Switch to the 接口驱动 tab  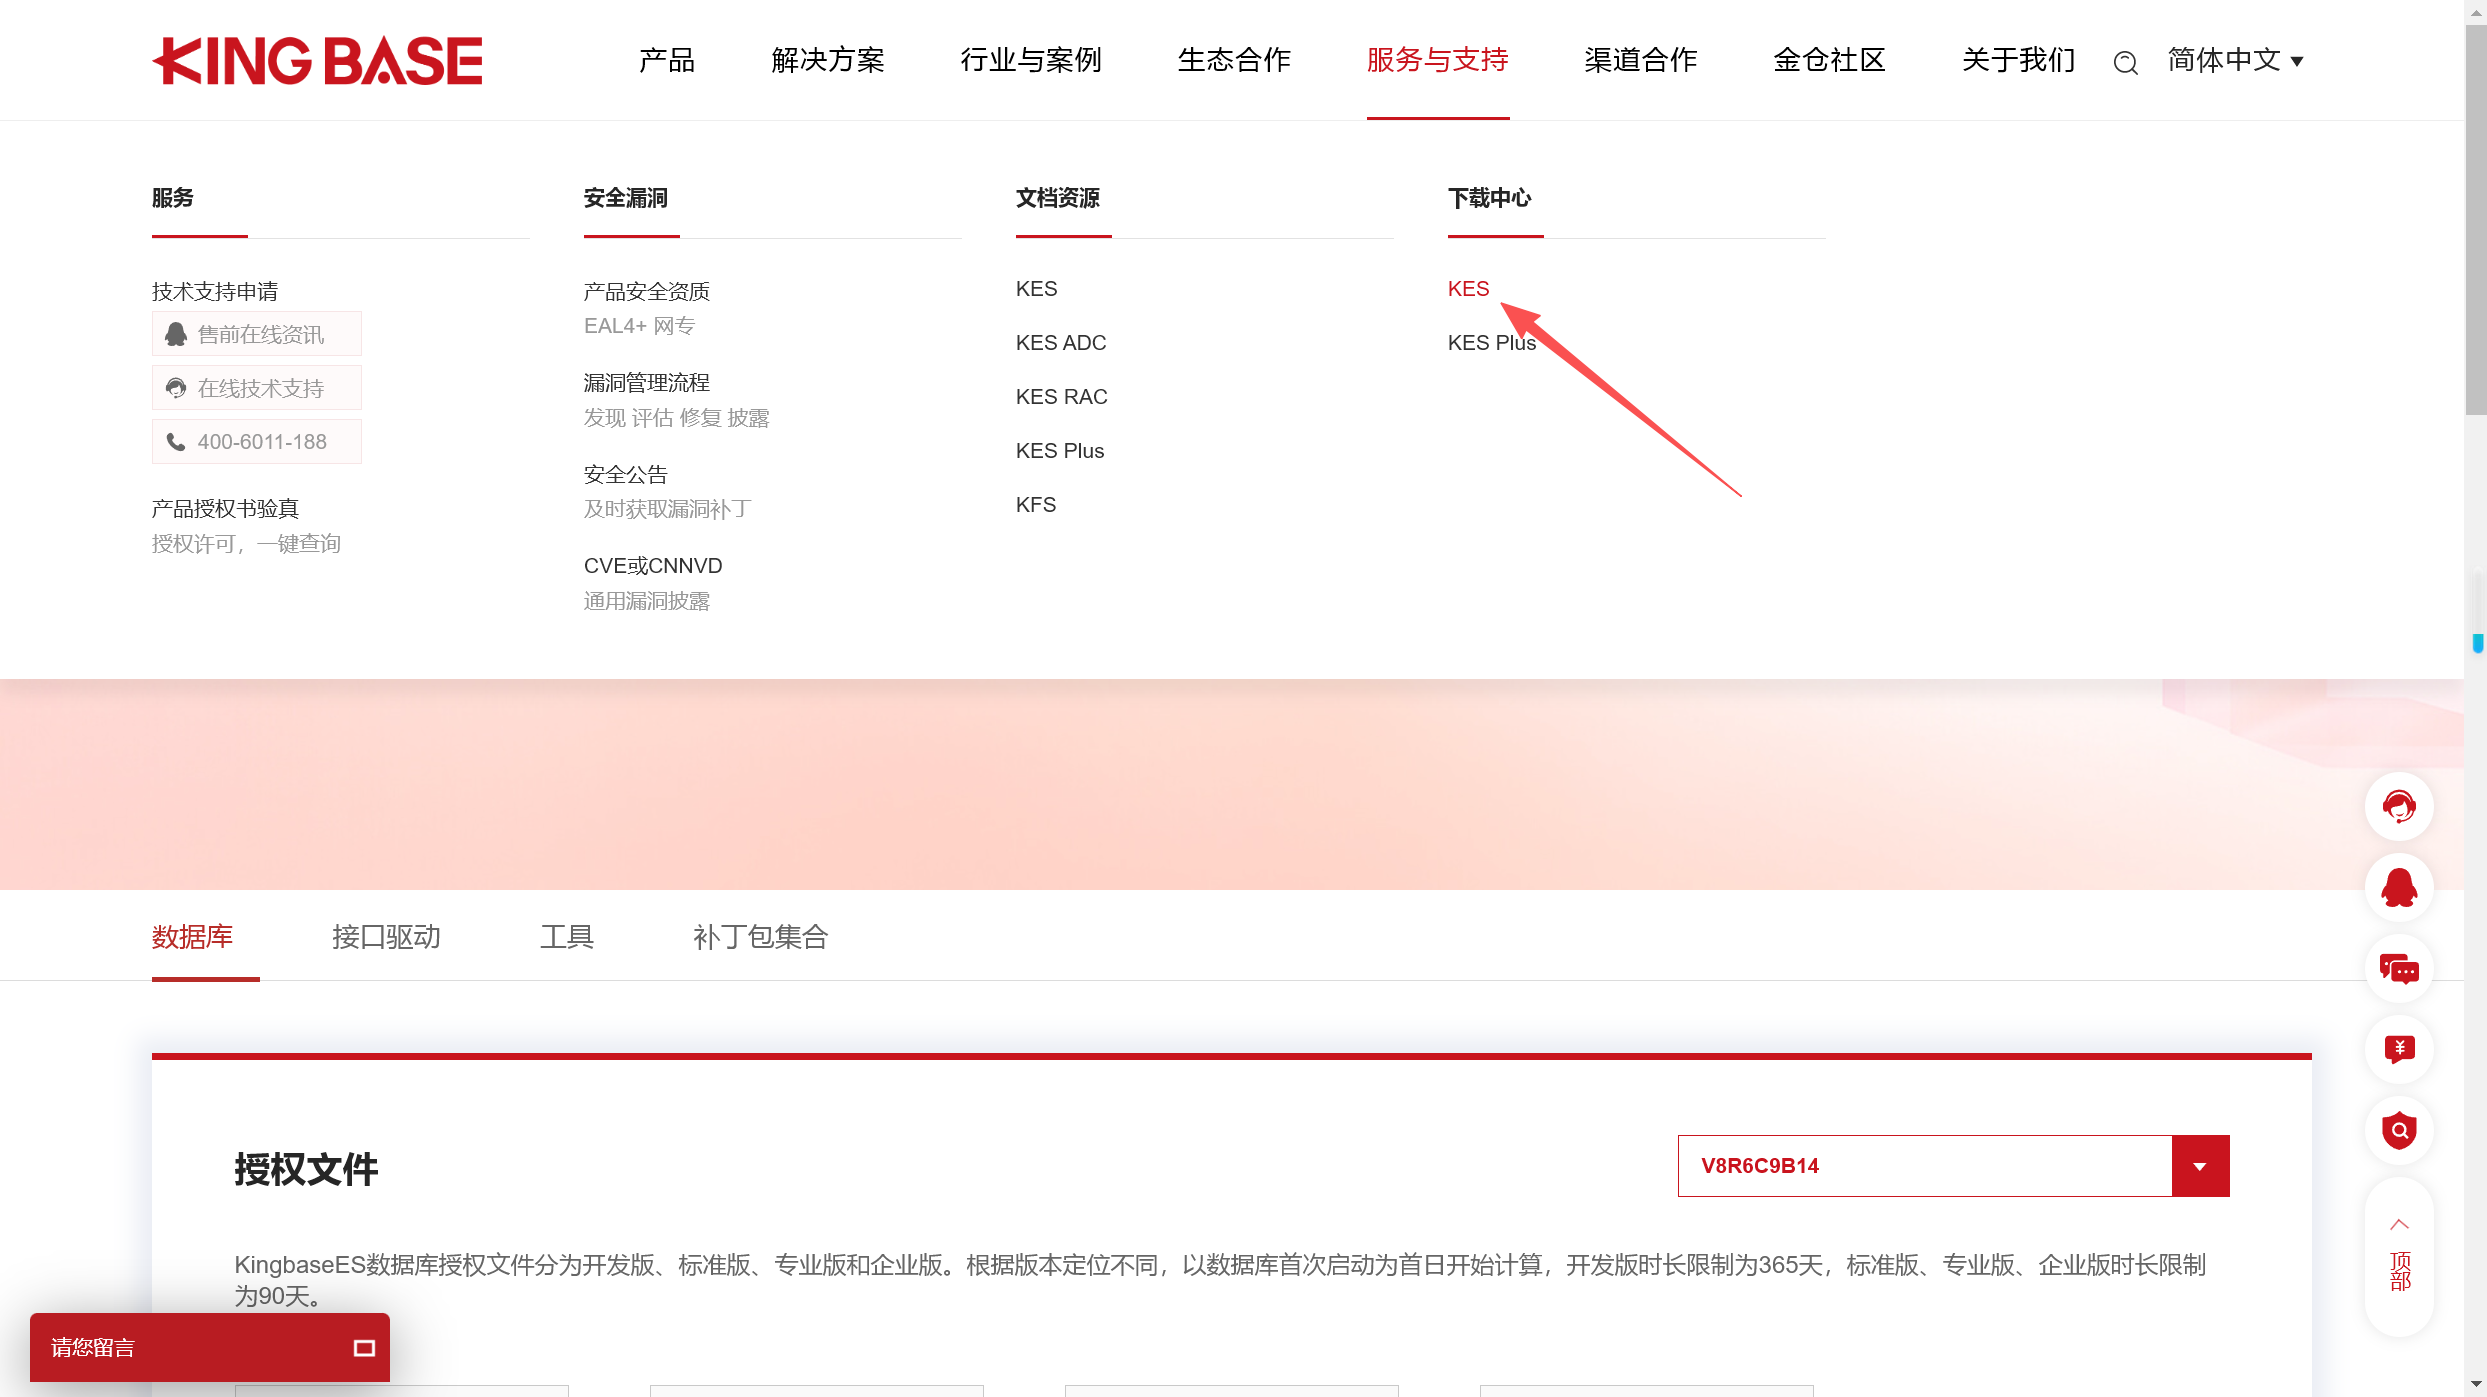[386, 937]
